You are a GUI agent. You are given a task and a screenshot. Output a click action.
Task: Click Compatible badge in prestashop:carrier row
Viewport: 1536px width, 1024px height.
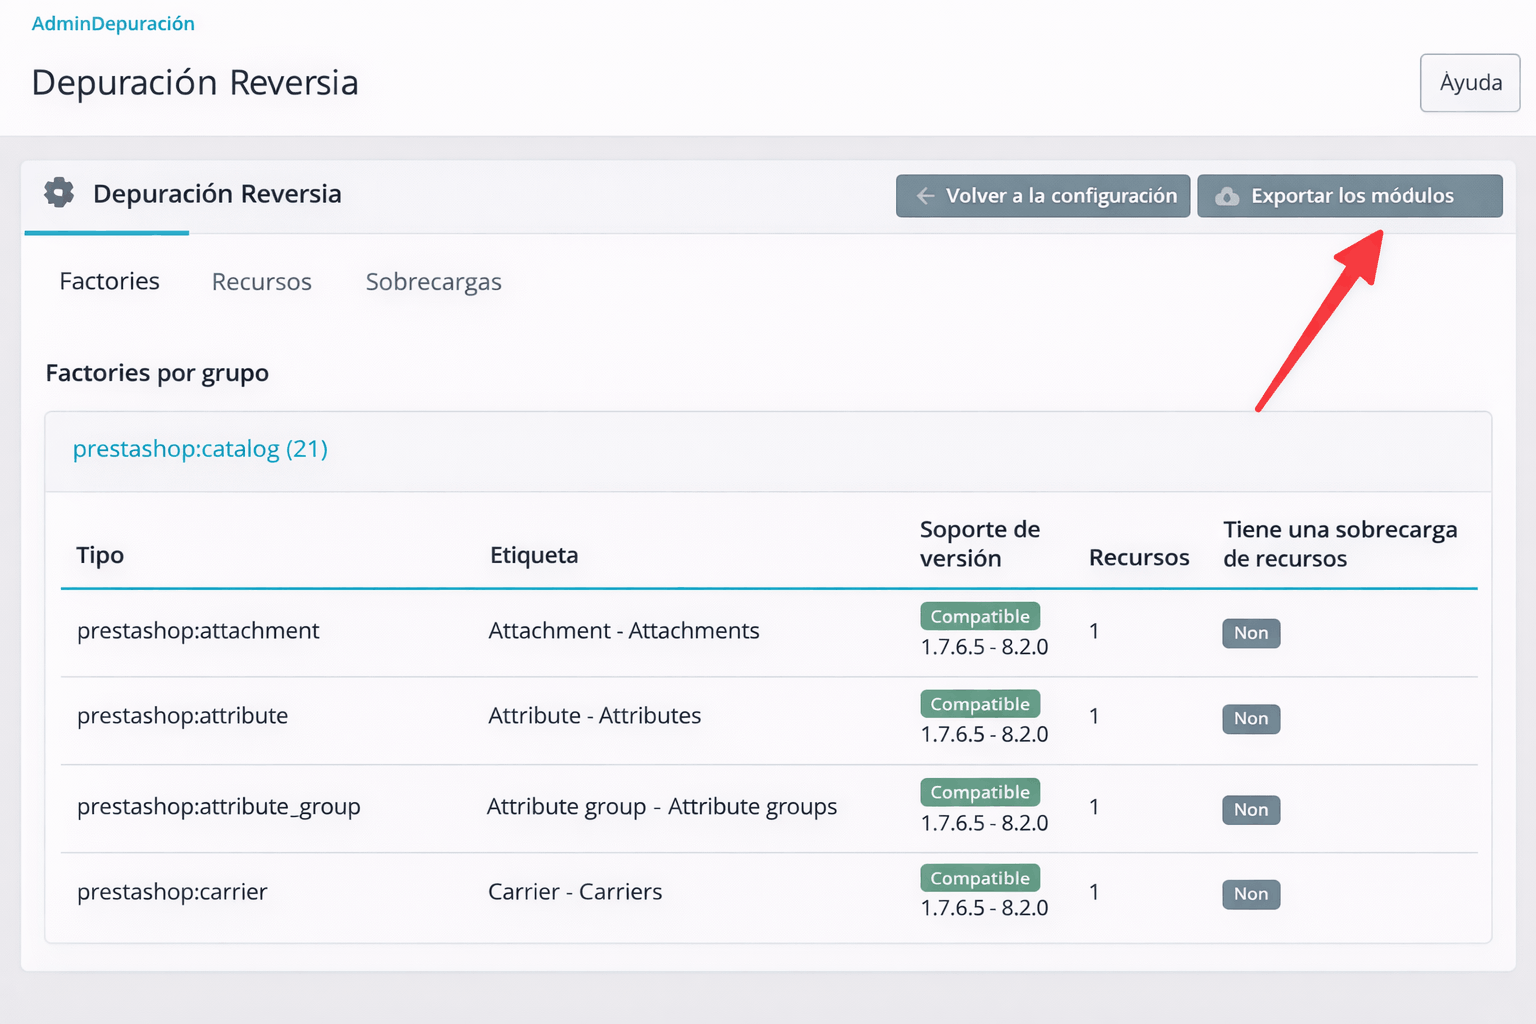pyautogui.click(x=979, y=878)
